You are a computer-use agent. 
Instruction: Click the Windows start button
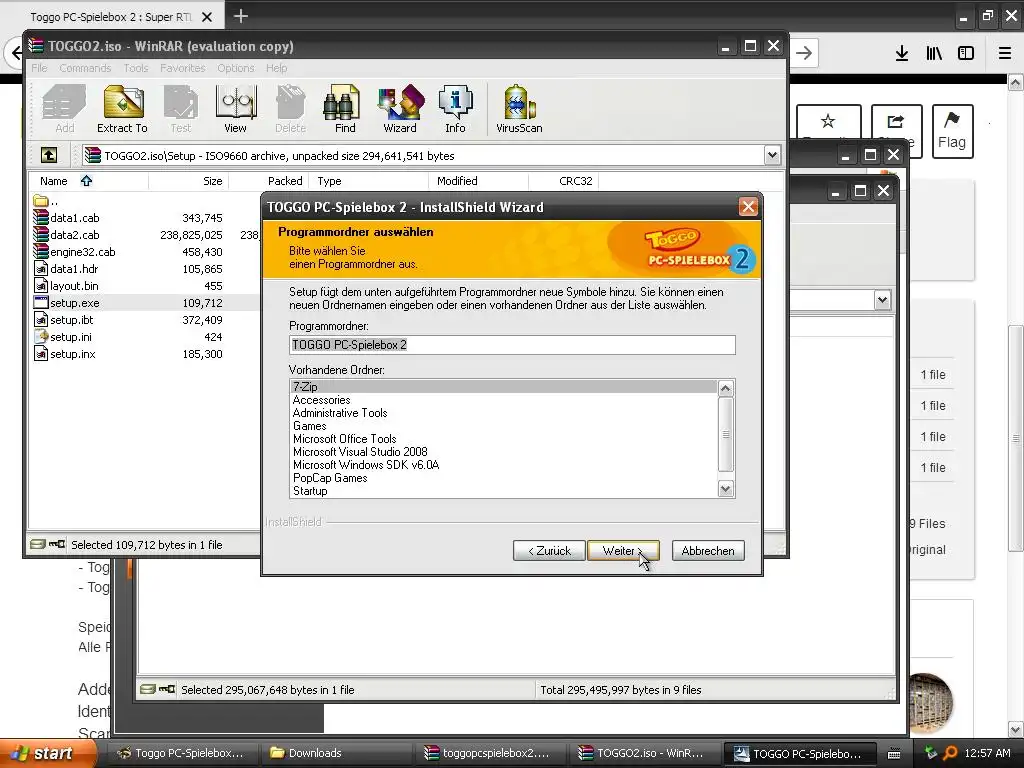click(47, 753)
